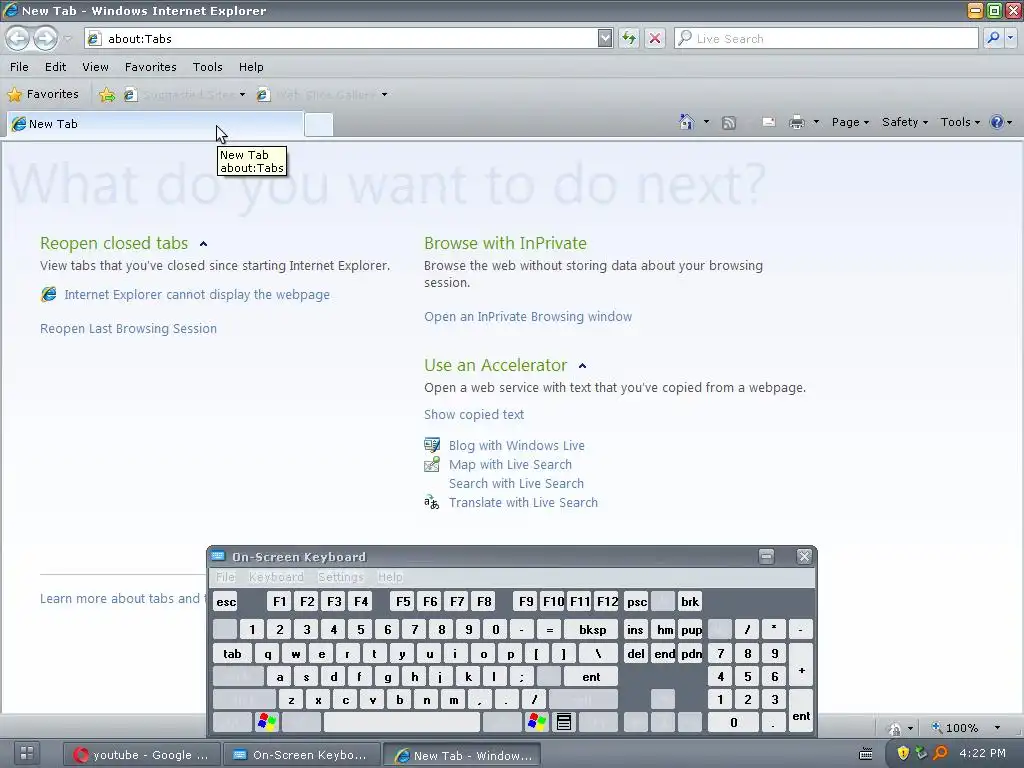Click Add to Favorites Bar icon

107,95
